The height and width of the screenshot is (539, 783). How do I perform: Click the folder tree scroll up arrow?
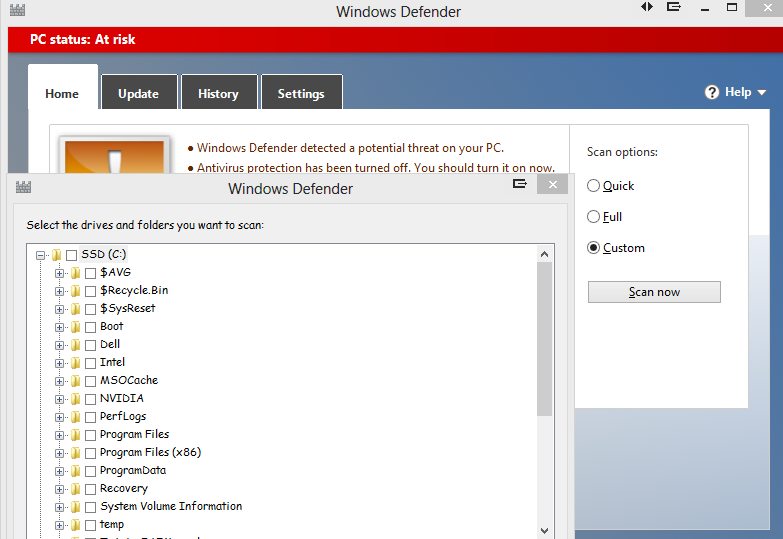544,254
